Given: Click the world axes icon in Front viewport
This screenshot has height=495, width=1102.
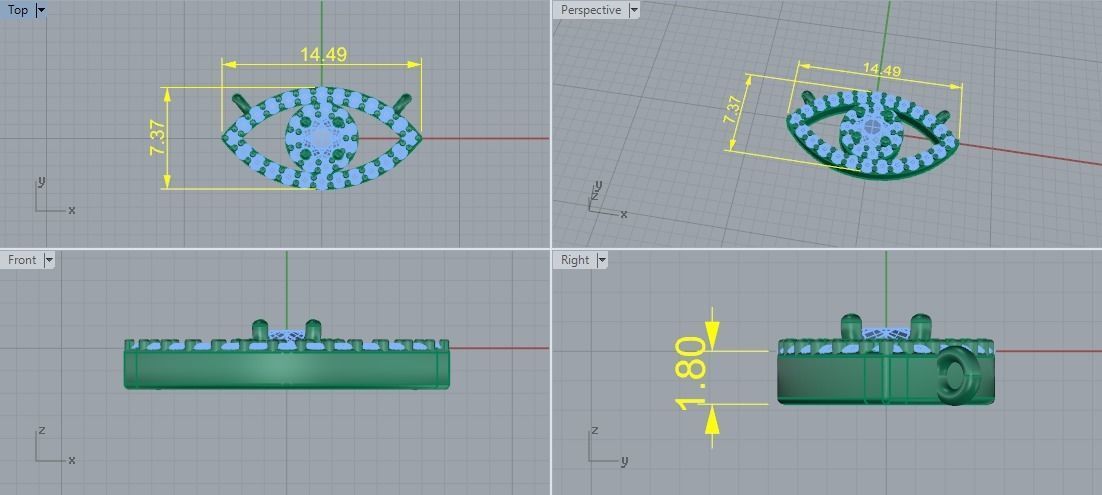Looking at the screenshot, I should (x=53, y=444).
